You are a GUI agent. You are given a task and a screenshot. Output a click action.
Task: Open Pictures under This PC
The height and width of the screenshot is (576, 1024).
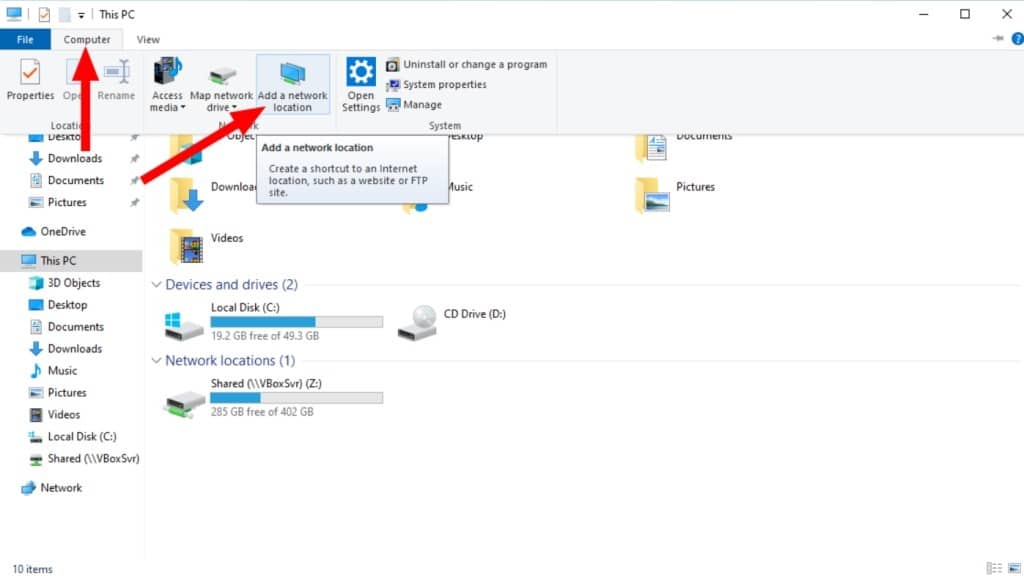point(67,392)
